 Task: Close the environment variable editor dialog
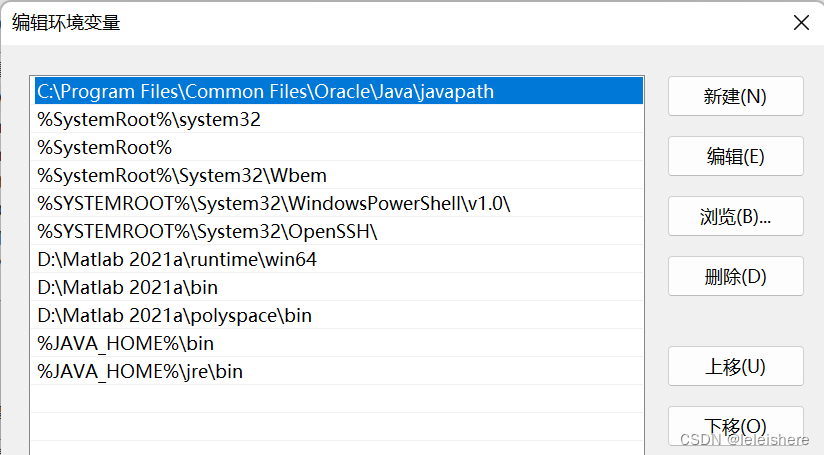[x=801, y=23]
